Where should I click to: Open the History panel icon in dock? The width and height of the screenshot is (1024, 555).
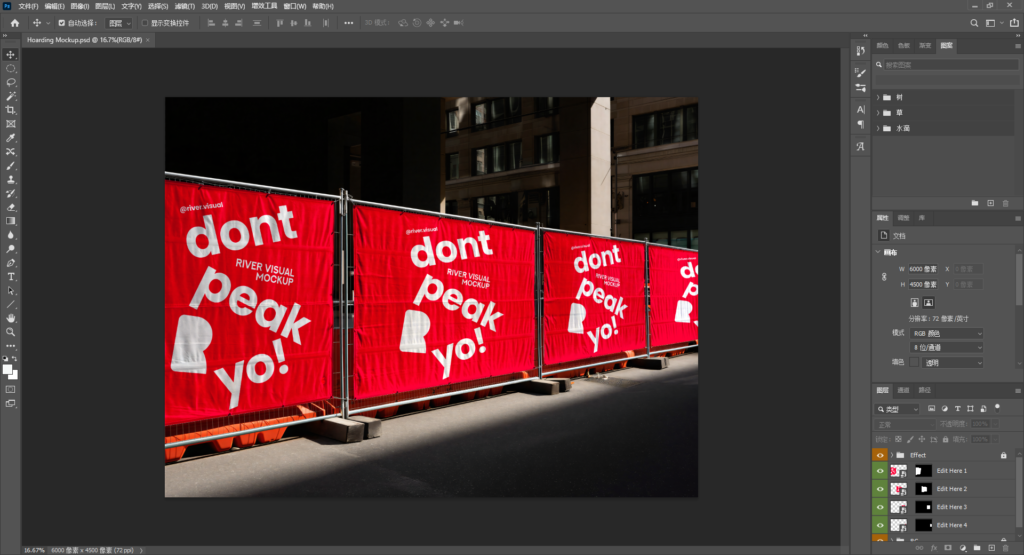860,51
